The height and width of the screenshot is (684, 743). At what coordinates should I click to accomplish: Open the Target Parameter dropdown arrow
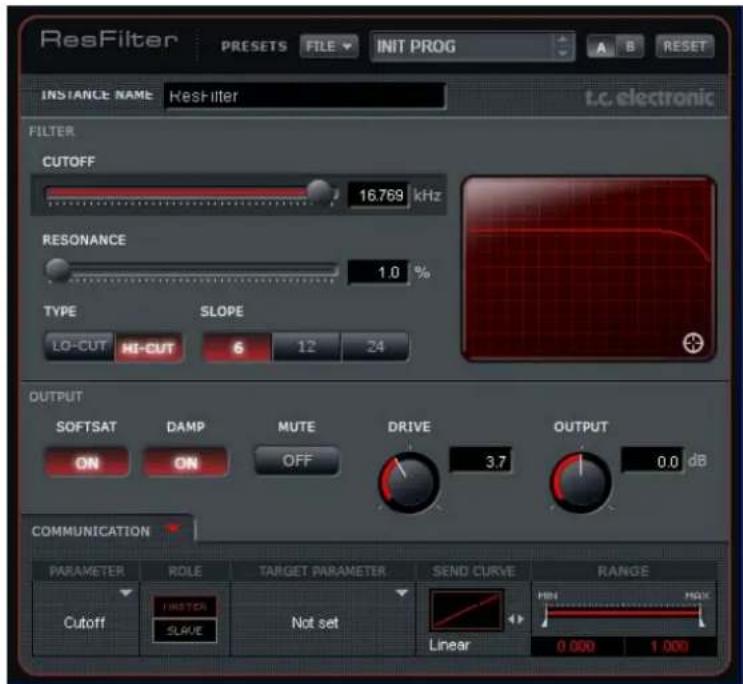(x=401, y=593)
